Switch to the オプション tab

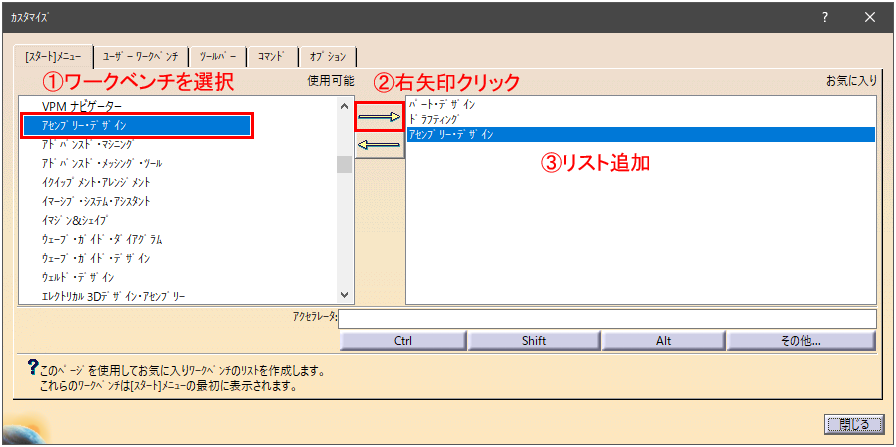[328, 57]
